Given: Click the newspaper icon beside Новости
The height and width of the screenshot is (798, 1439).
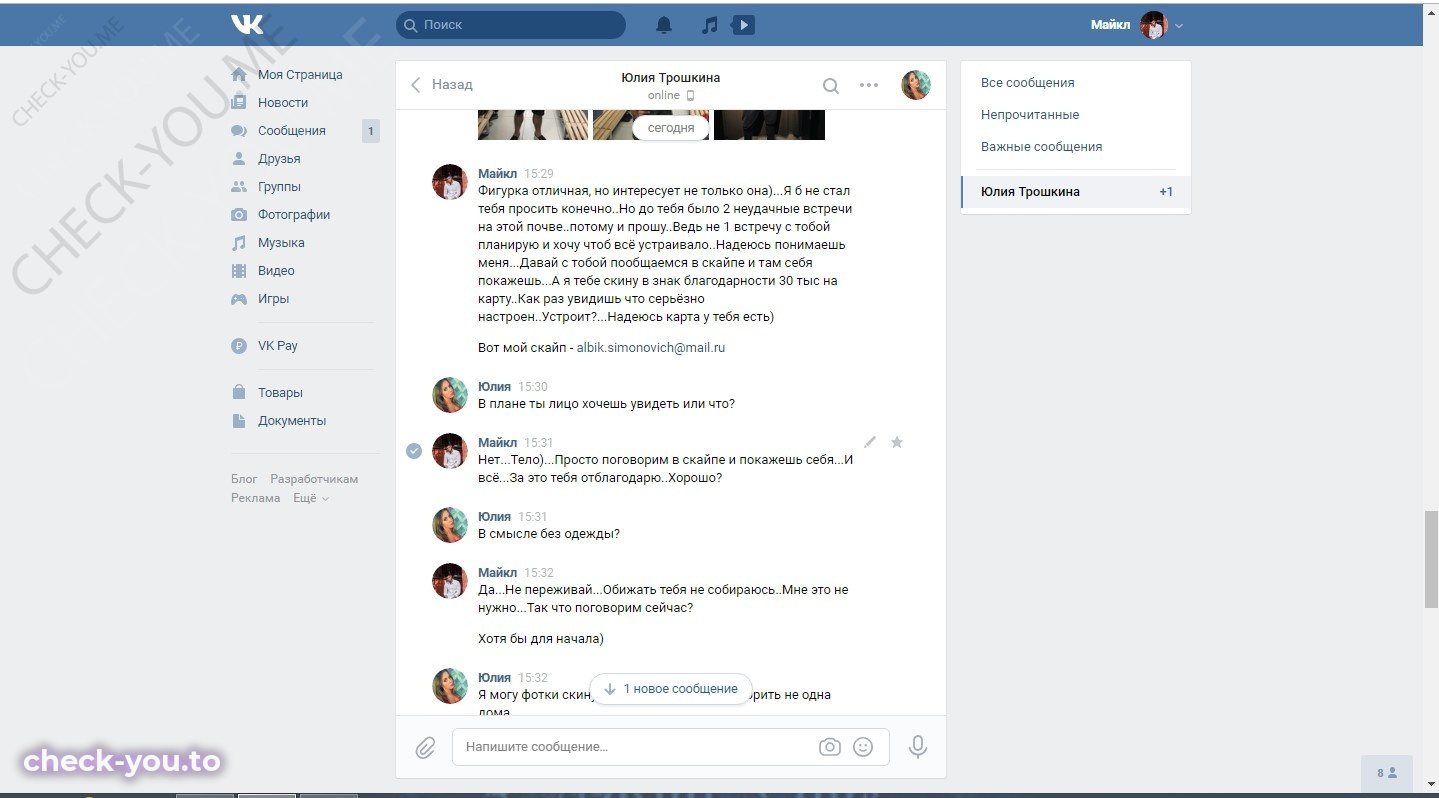Looking at the screenshot, I should 239,102.
